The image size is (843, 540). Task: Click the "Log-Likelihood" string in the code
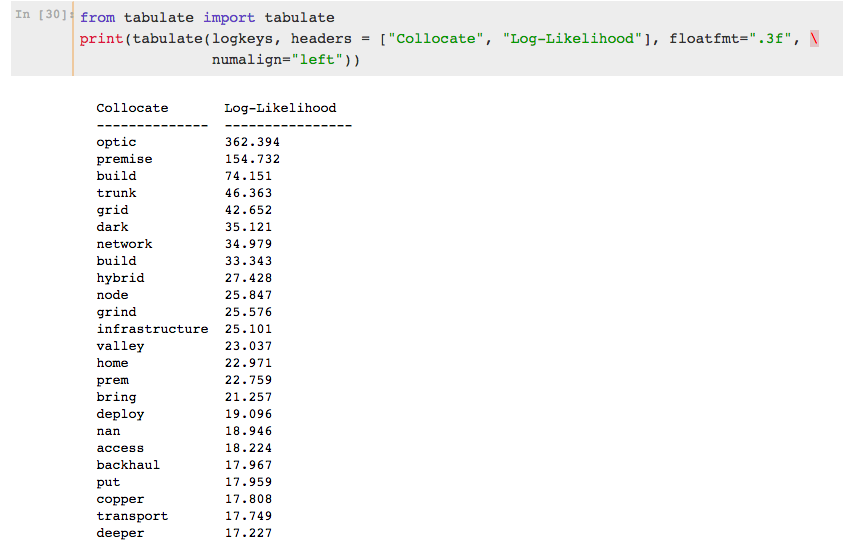[x=572, y=39]
